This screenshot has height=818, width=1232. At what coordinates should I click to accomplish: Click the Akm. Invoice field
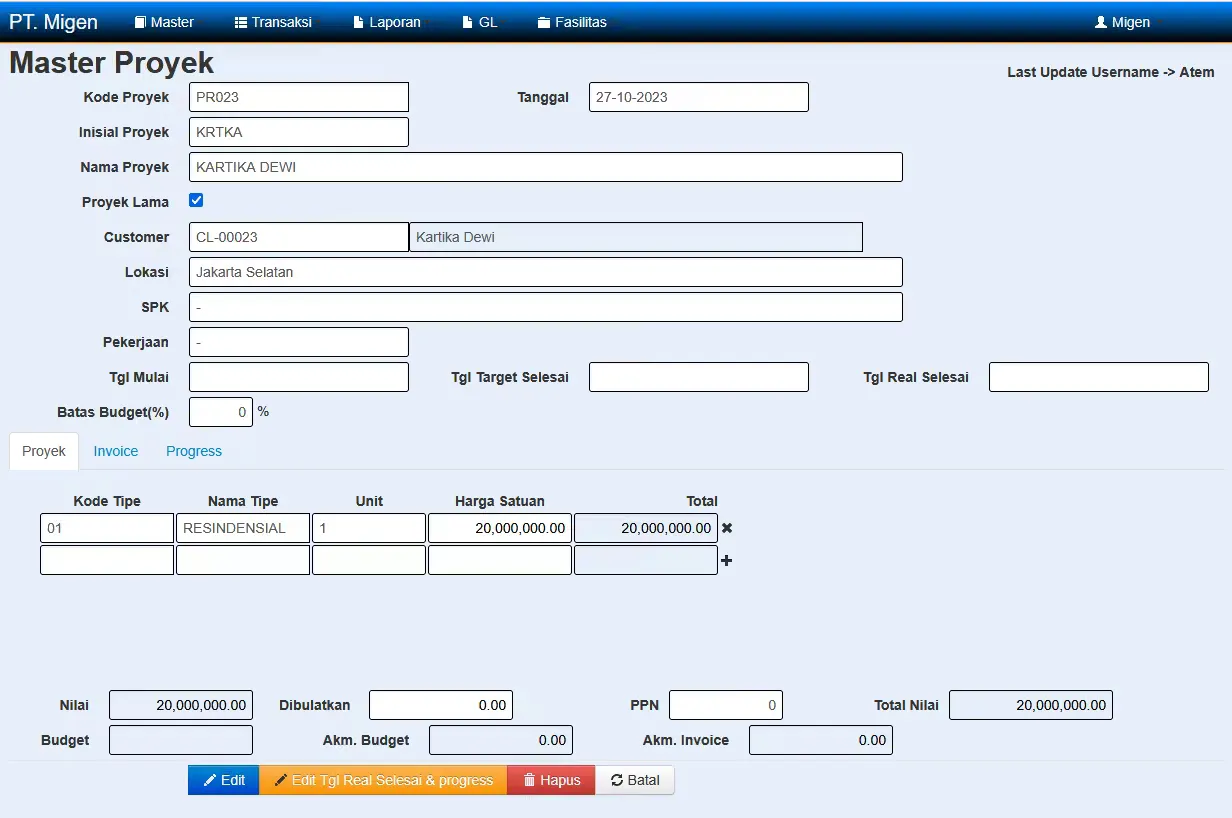pyautogui.click(x=821, y=740)
